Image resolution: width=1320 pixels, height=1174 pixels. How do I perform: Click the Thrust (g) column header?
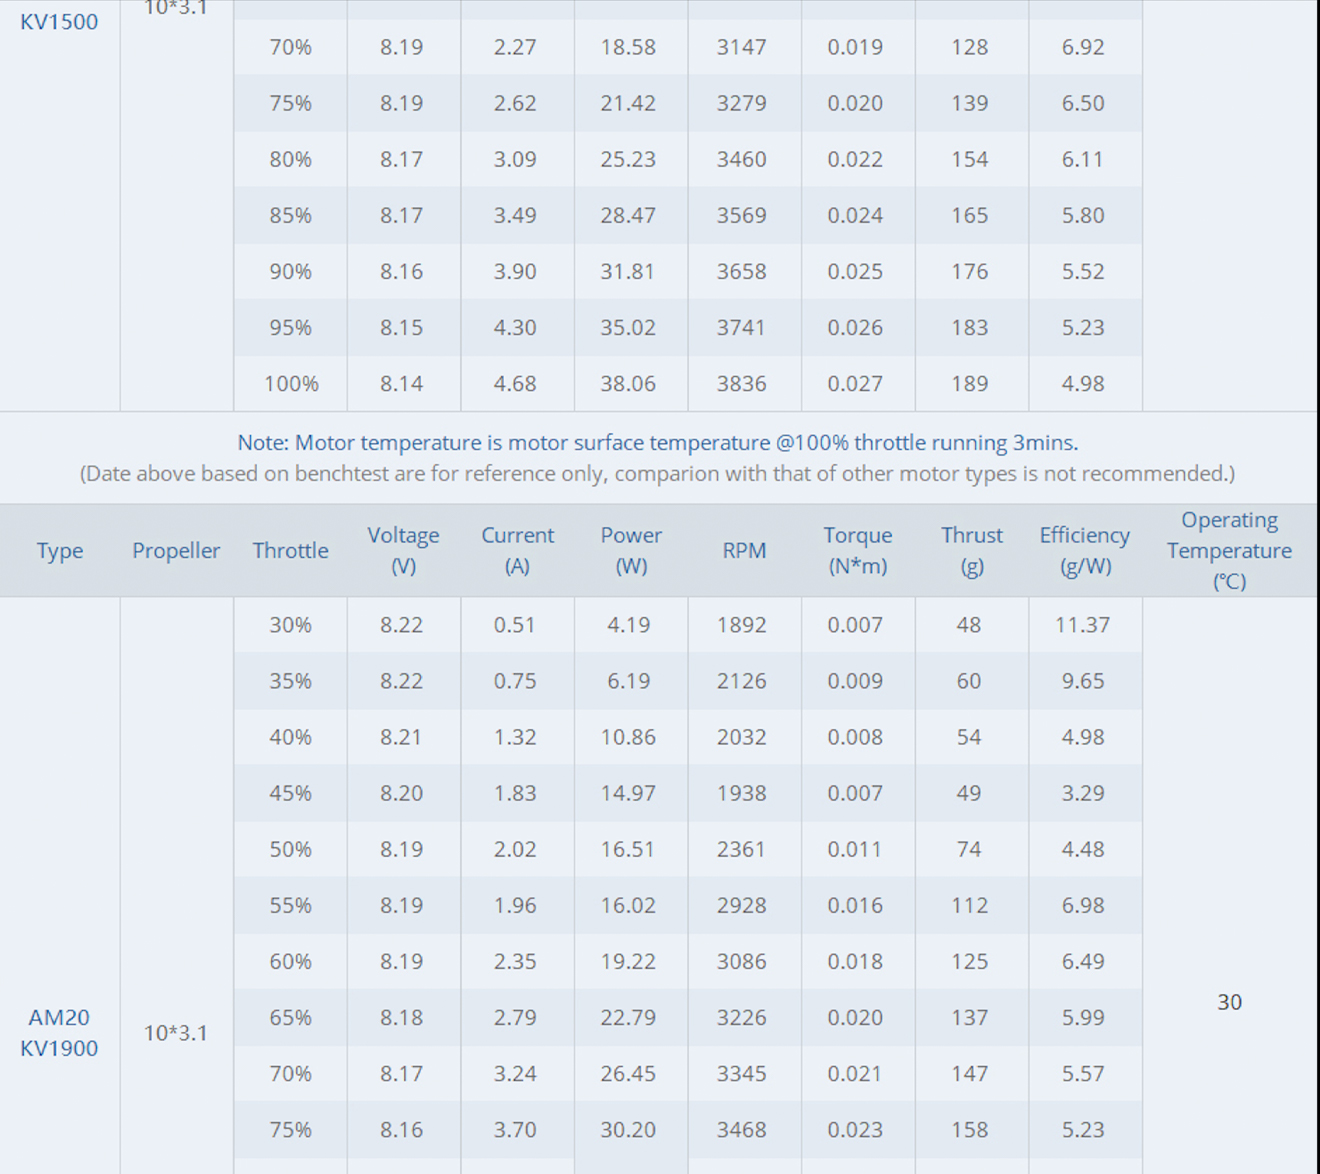coord(971,551)
